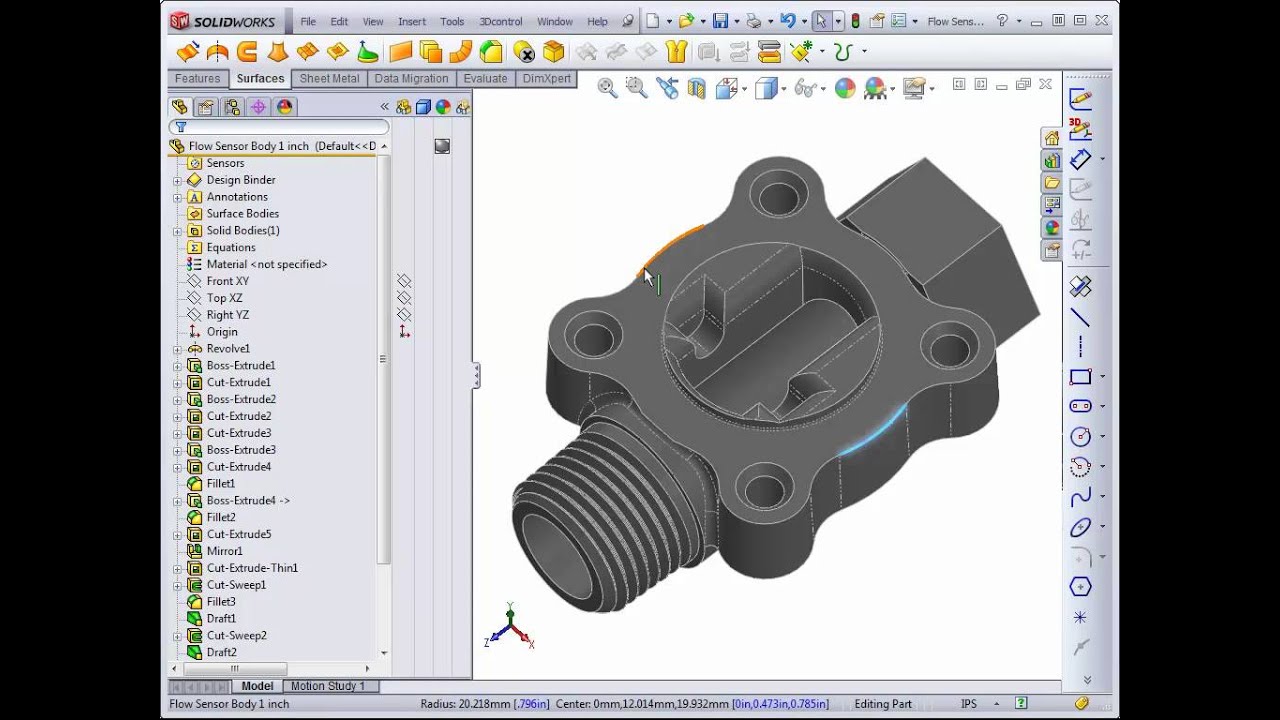Start a 3D Sketch from right toolbar
Image resolution: width=1280 pixels, height=720 pixels.
(1080, 128)
